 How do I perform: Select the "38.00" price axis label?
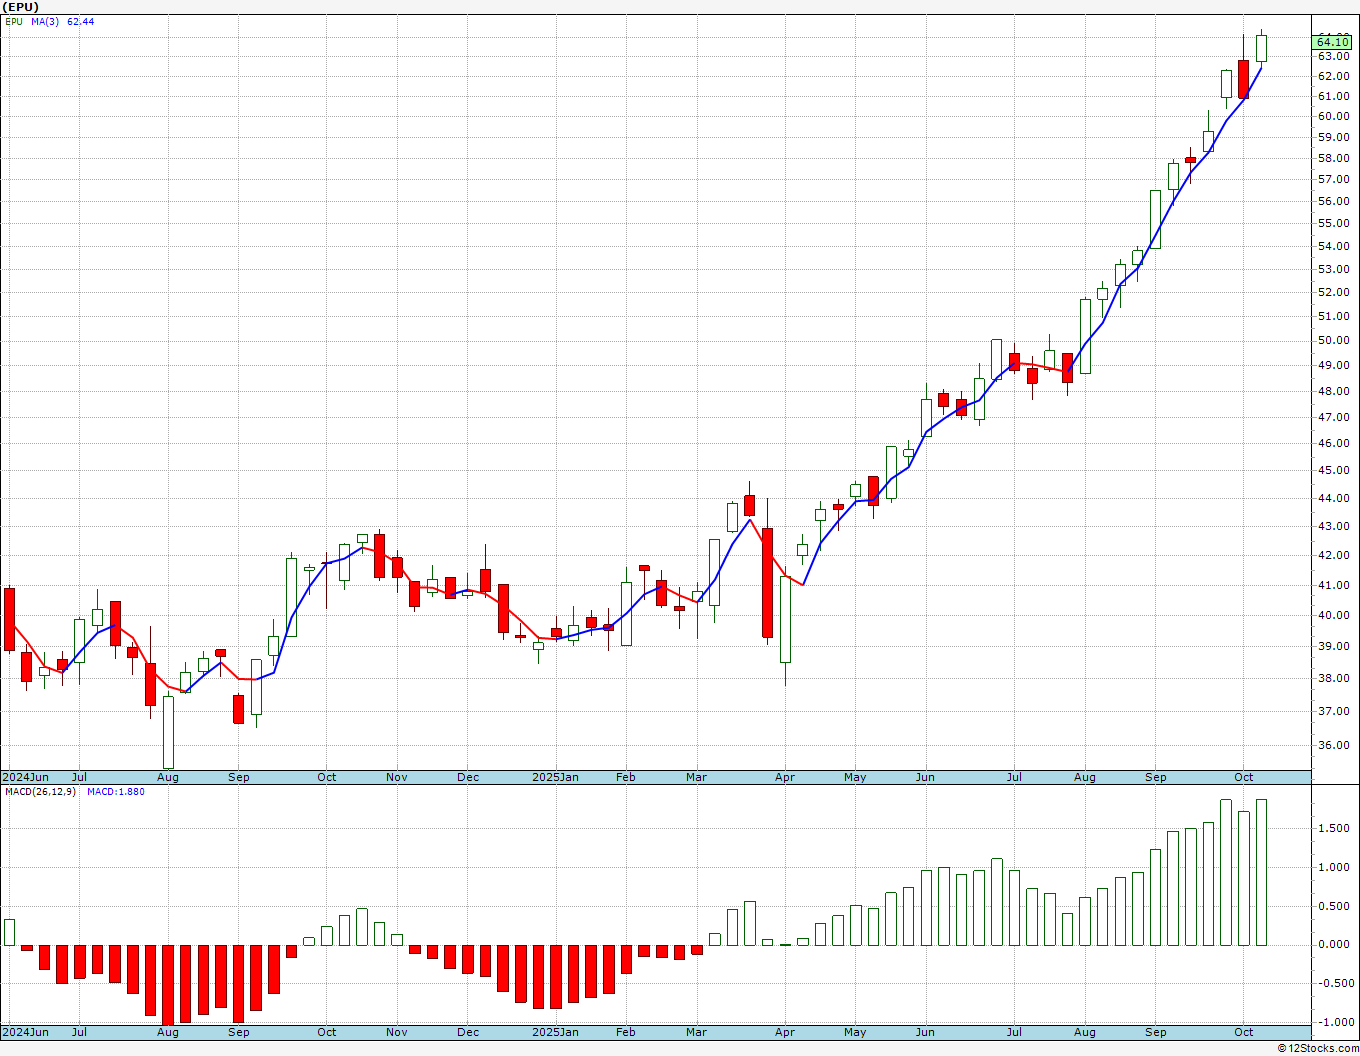pos(1333,678)
